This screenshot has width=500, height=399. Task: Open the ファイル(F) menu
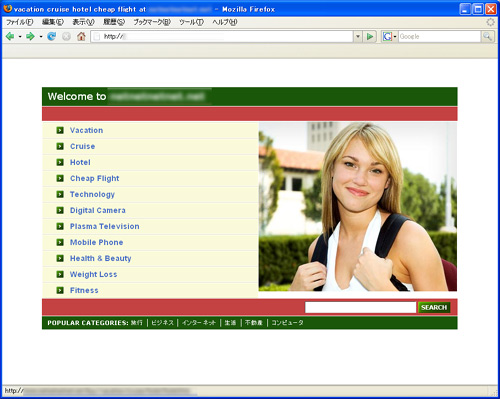coord(20,22)
